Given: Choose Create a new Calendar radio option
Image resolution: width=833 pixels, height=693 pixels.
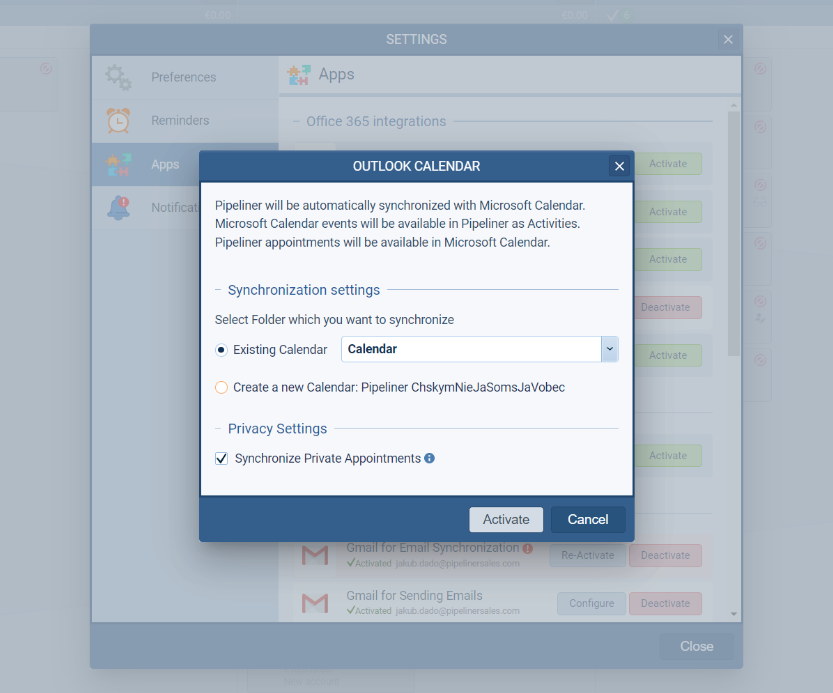Looking at the screenshot, I should pyautogui.click(x=221, y=387).
